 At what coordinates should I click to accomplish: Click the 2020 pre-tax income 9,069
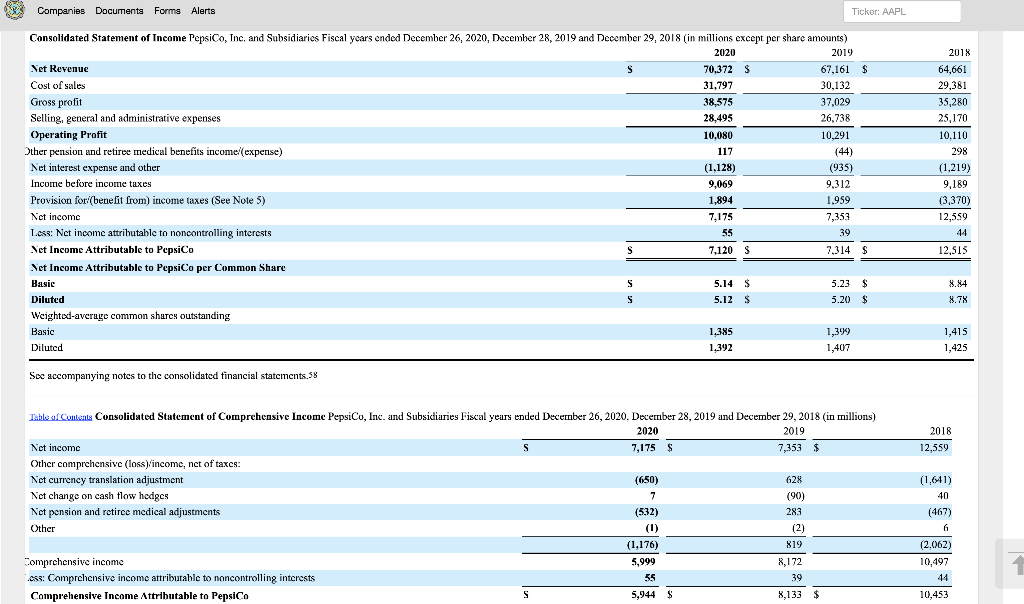tap(720, 184)
